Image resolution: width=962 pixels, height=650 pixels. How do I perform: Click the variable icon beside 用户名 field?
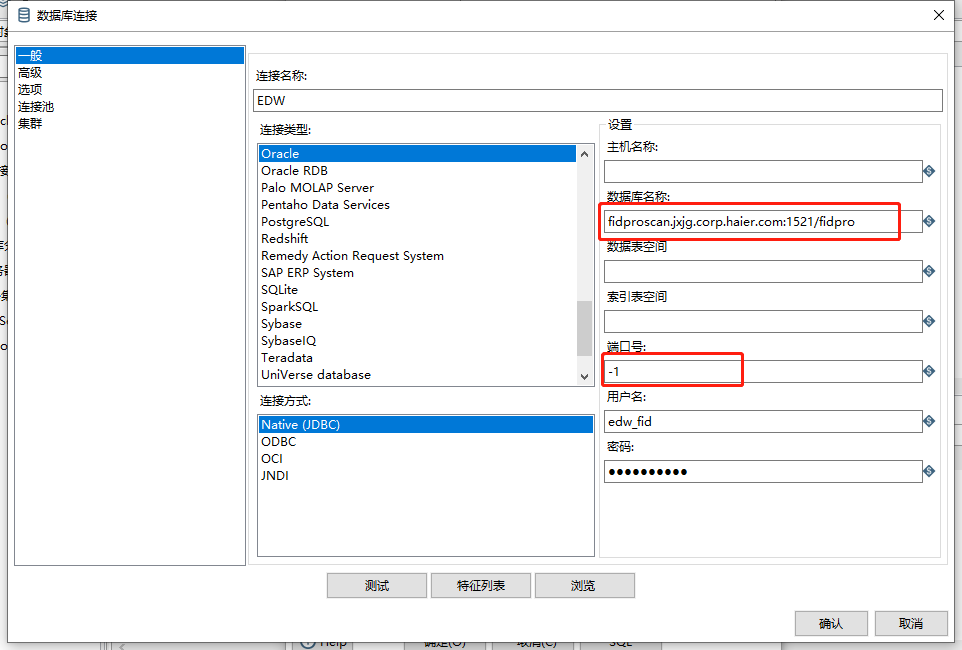click(x=929, y=421)
